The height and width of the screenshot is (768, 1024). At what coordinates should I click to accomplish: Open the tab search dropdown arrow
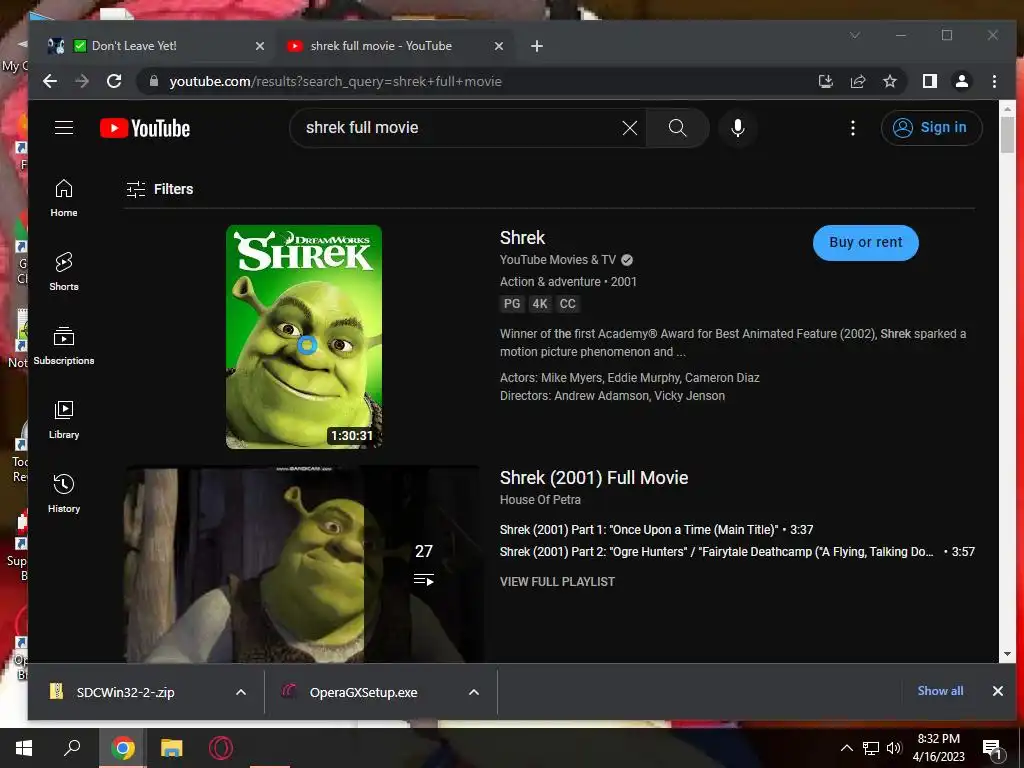point(855,35)
